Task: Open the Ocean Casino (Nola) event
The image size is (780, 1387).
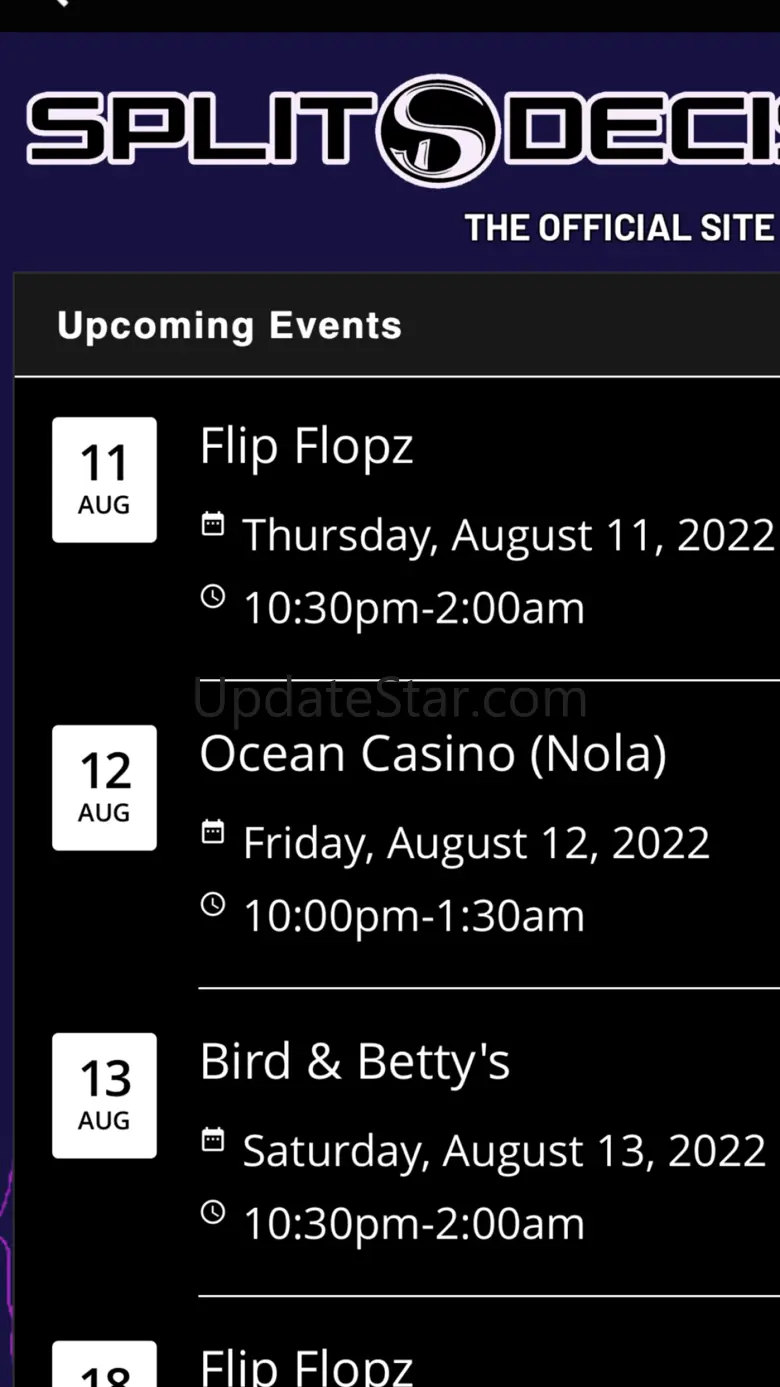Action: [x=433, y=754]
